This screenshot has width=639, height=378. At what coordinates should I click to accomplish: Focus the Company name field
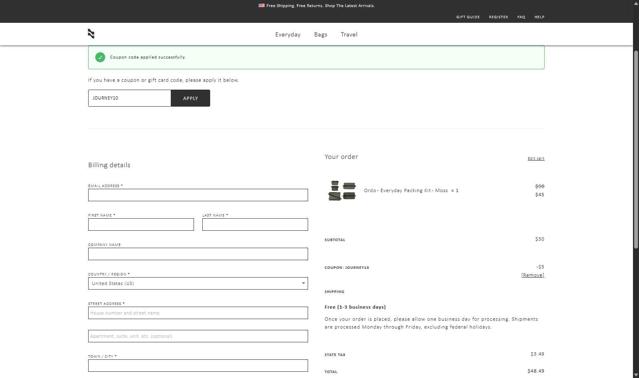coord(198,254)
